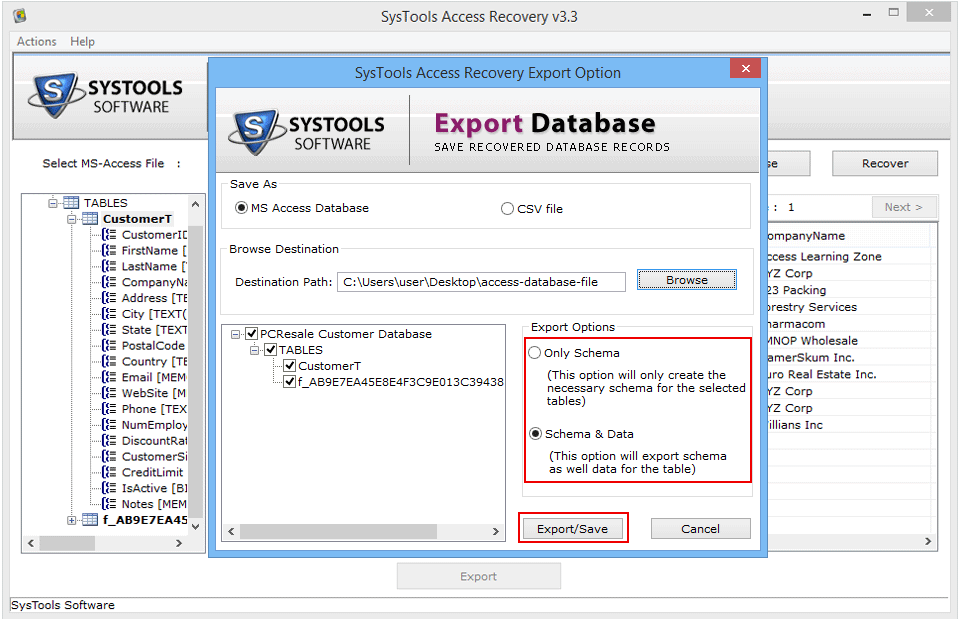Click the DiscountRate field icon

point(109,441)
